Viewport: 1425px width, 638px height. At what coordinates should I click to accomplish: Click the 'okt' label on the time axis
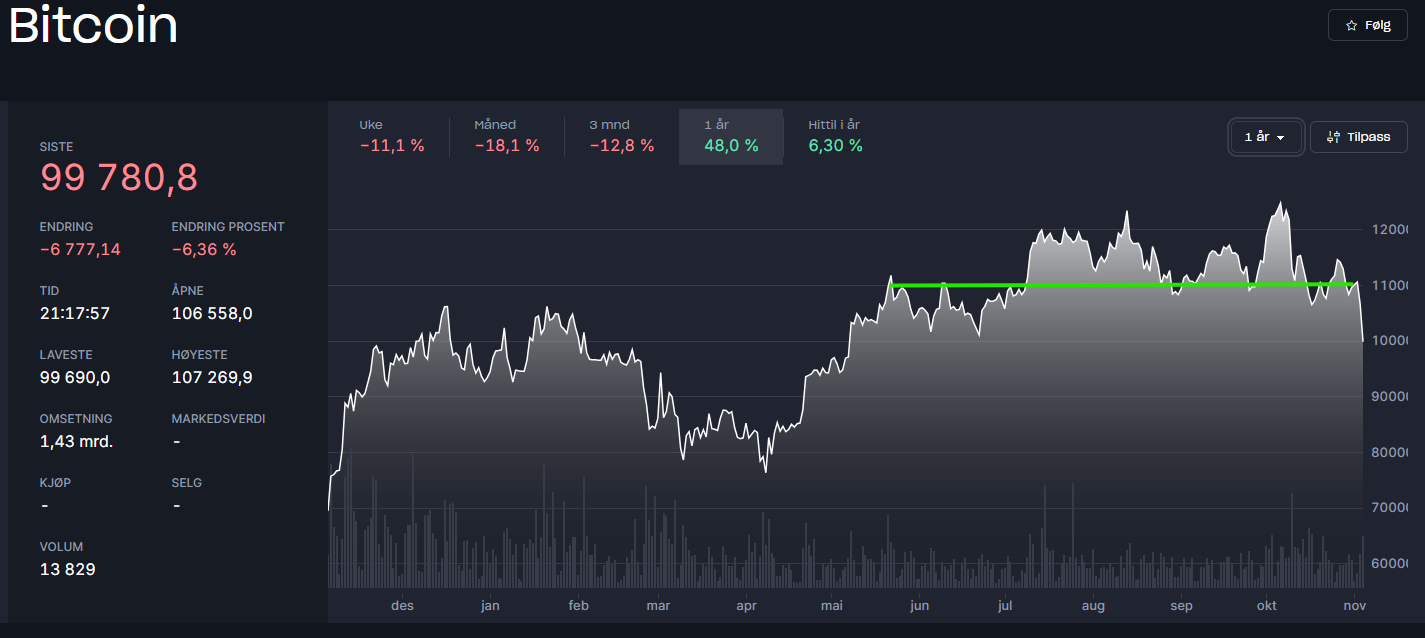point(1267,605)
